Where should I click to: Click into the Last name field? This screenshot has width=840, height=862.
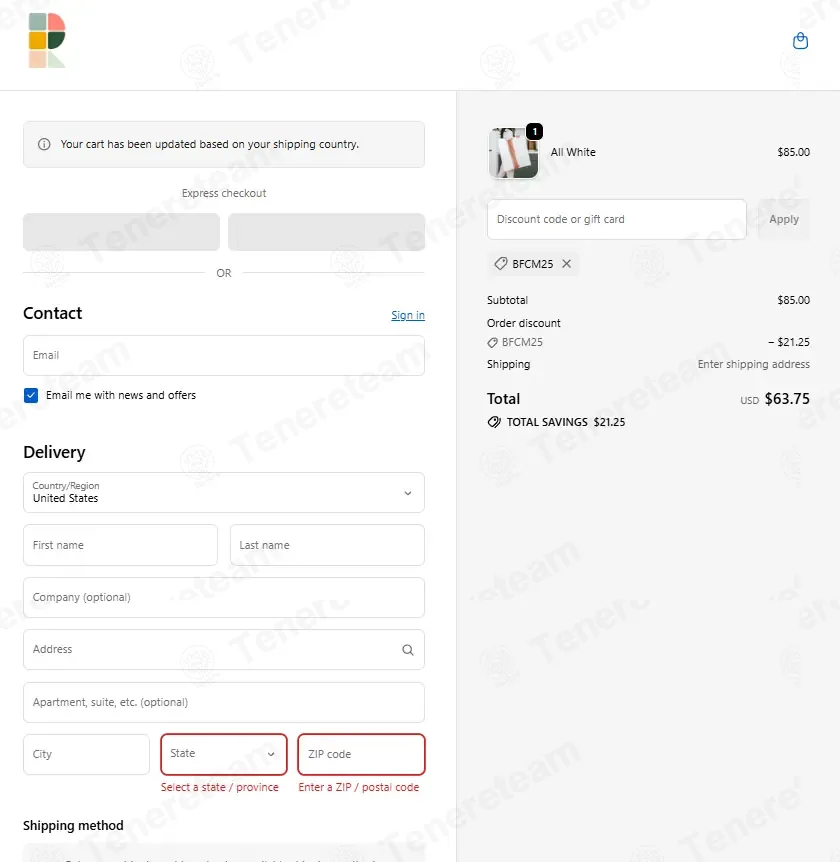327,545
